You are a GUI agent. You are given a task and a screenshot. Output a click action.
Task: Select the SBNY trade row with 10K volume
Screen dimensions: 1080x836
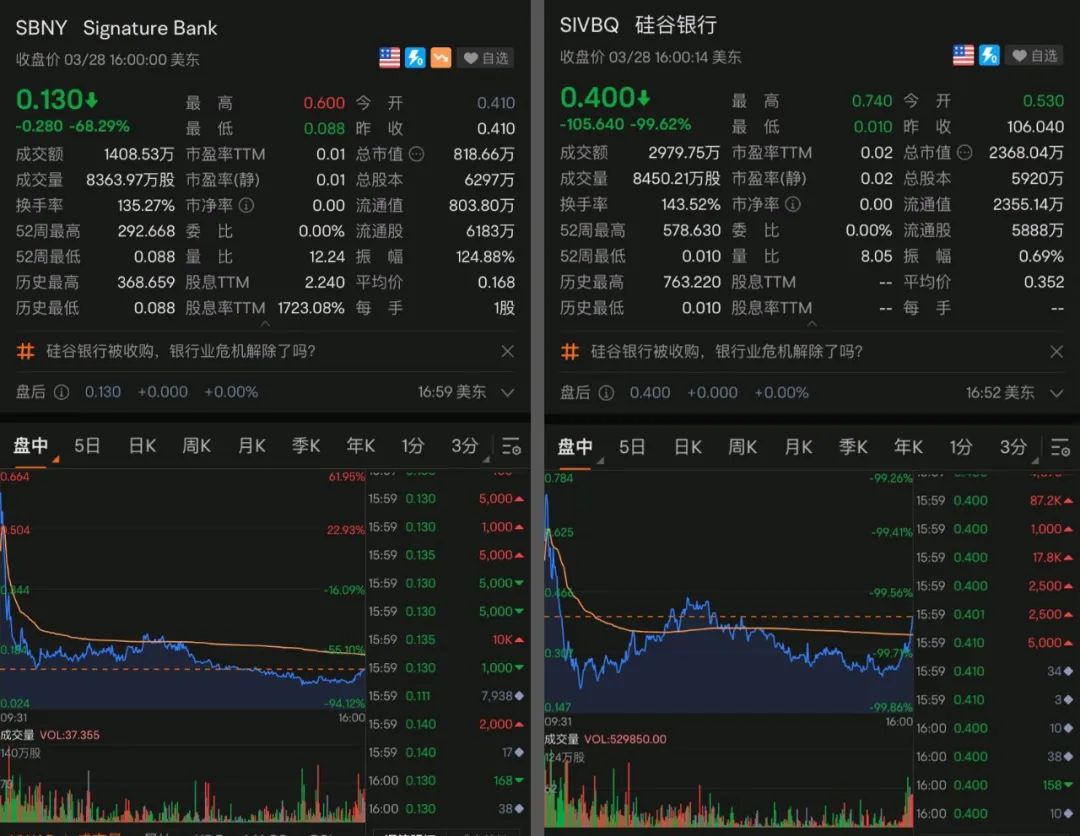[x=446, y=640]
